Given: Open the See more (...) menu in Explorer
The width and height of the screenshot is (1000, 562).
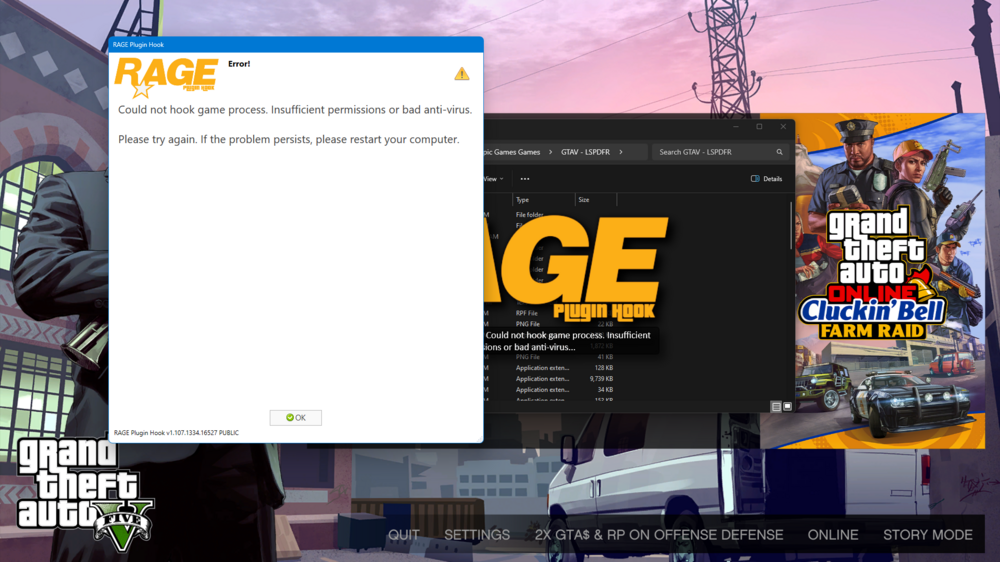Looking at the screenshot, I should click(525, 179).
